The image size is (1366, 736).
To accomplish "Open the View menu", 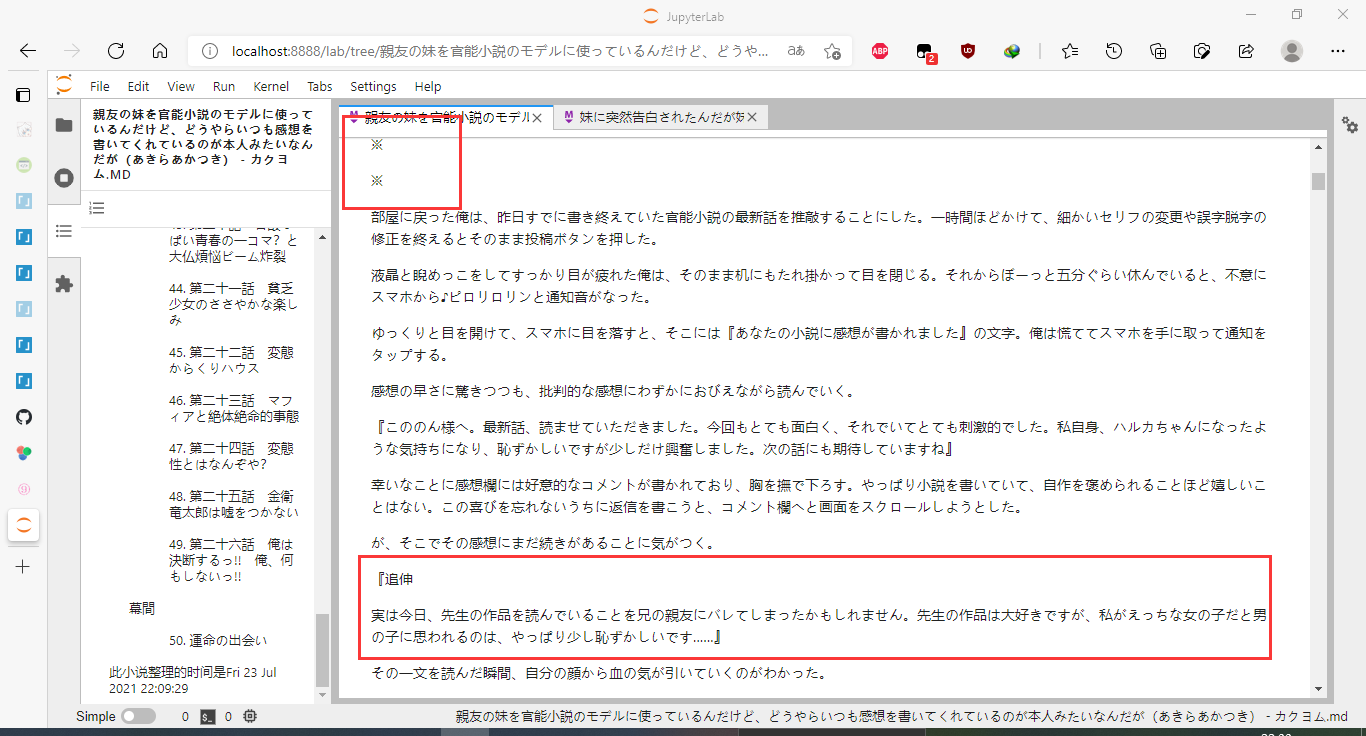I will tap(181, 87).
